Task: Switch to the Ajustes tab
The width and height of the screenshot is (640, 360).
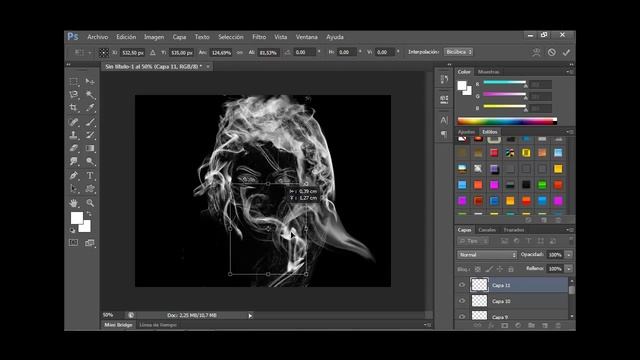Action: point(466,132)
